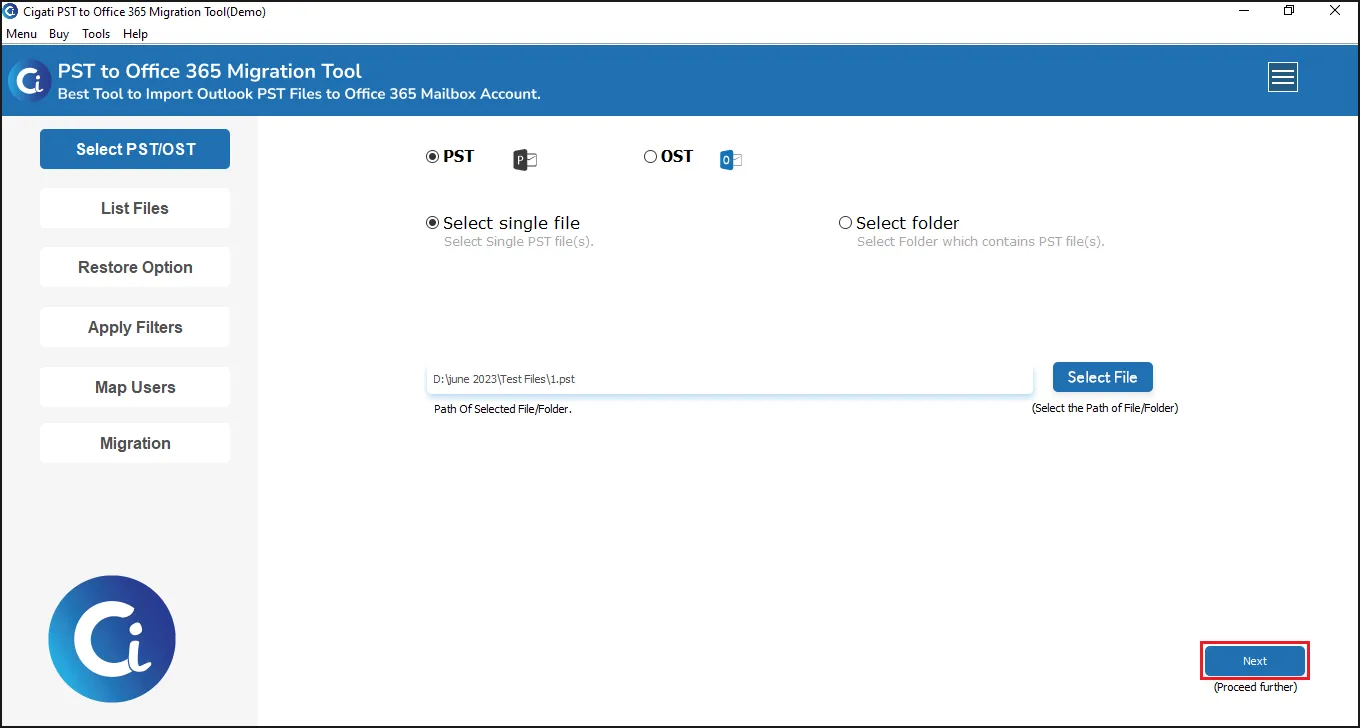Screen dimensions: 1360x728
Task: Click the Next button
Action: tap(1255, 661)
